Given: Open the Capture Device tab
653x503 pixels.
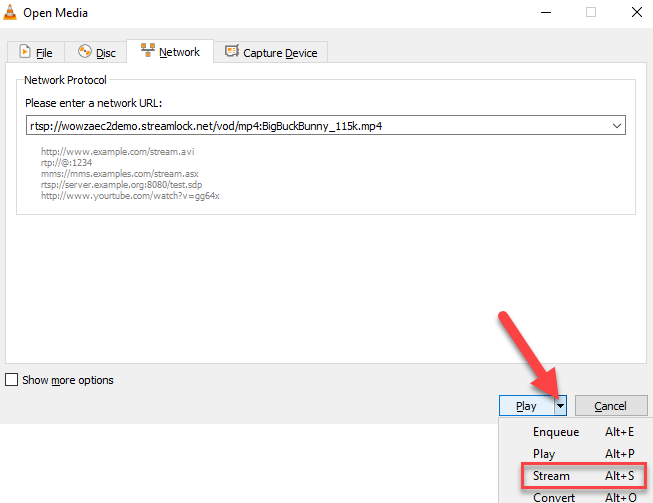Looking at the screenshot, I should [271, 52].
